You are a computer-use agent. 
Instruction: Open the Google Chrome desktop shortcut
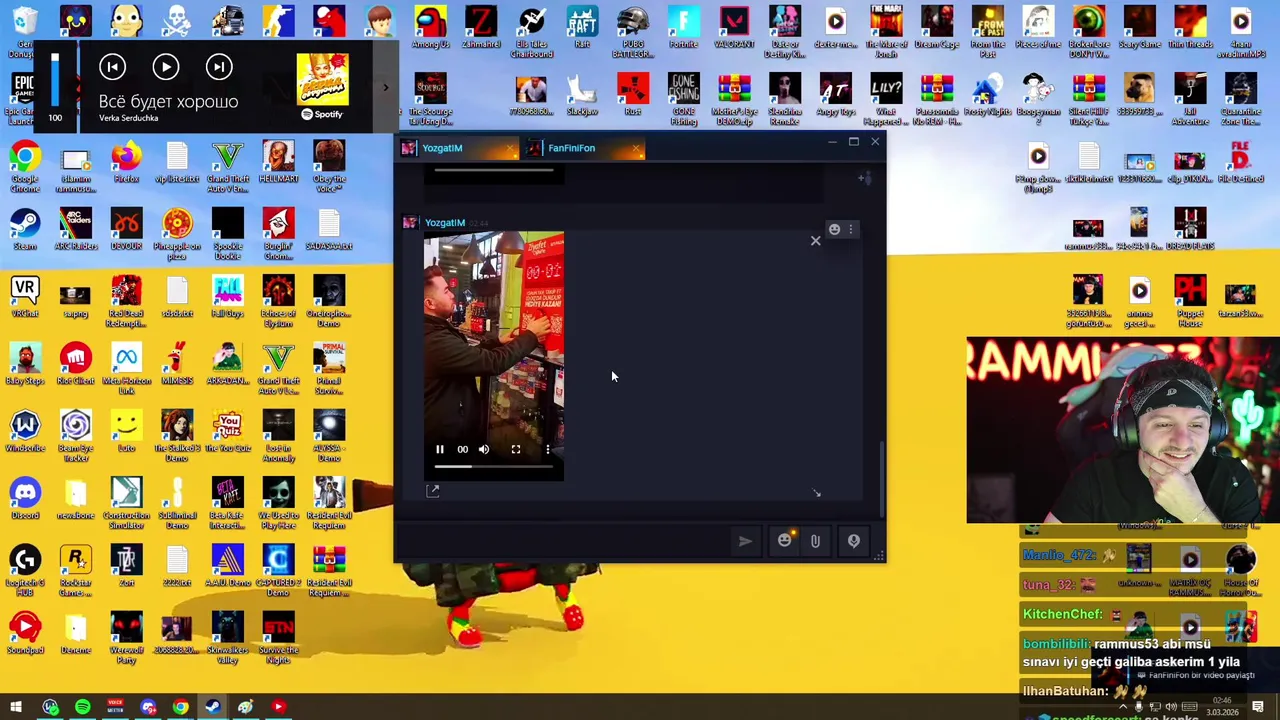(25, 166)
